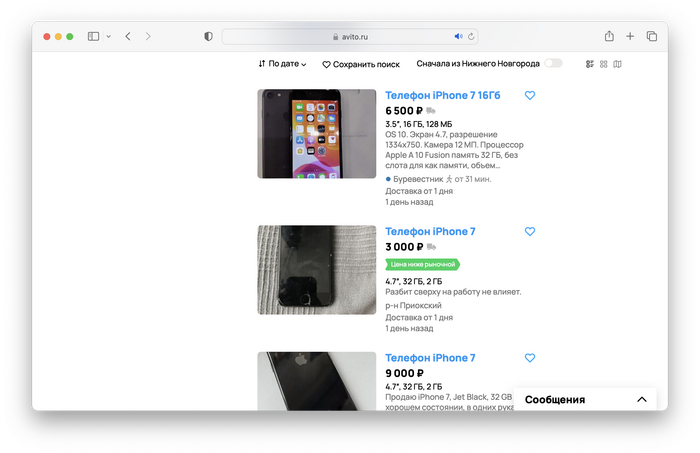The height and width of the screenshot is (453, 700).
Task: Open the 'Телефон iPhone 7 16Гб' listing
Action: click(442, 96)
